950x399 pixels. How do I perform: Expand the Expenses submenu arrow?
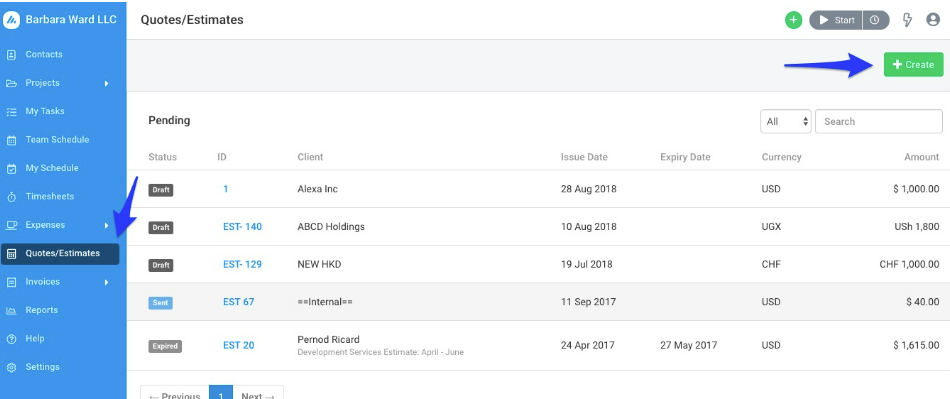point(106,225)
